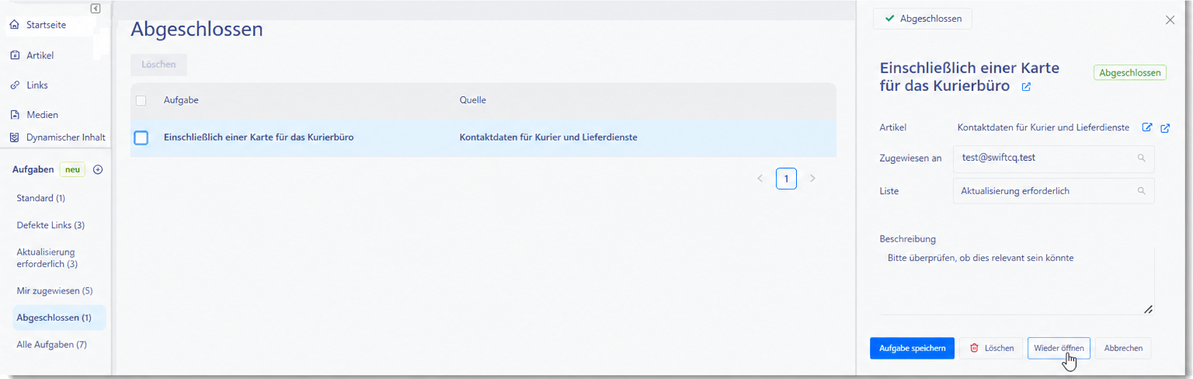Screen dimensions: 1193x379
Task: Click the Aufgaben heading in the sidebar
Action: point(33,170)
